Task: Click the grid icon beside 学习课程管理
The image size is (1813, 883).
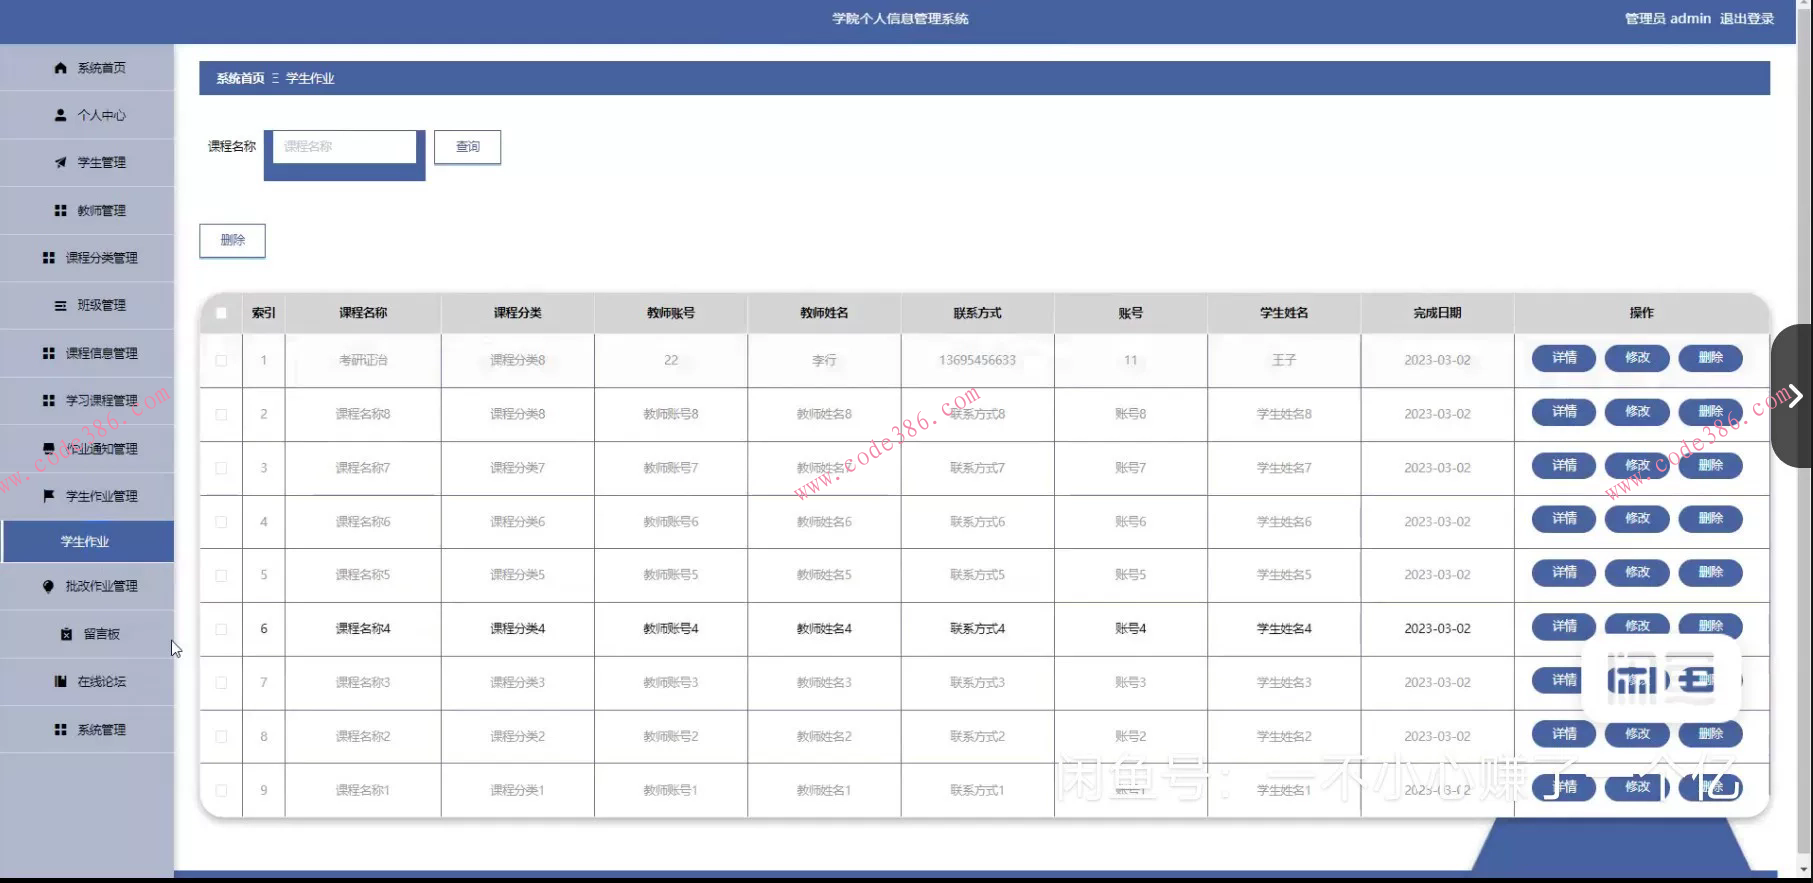Action: [48, 400]
